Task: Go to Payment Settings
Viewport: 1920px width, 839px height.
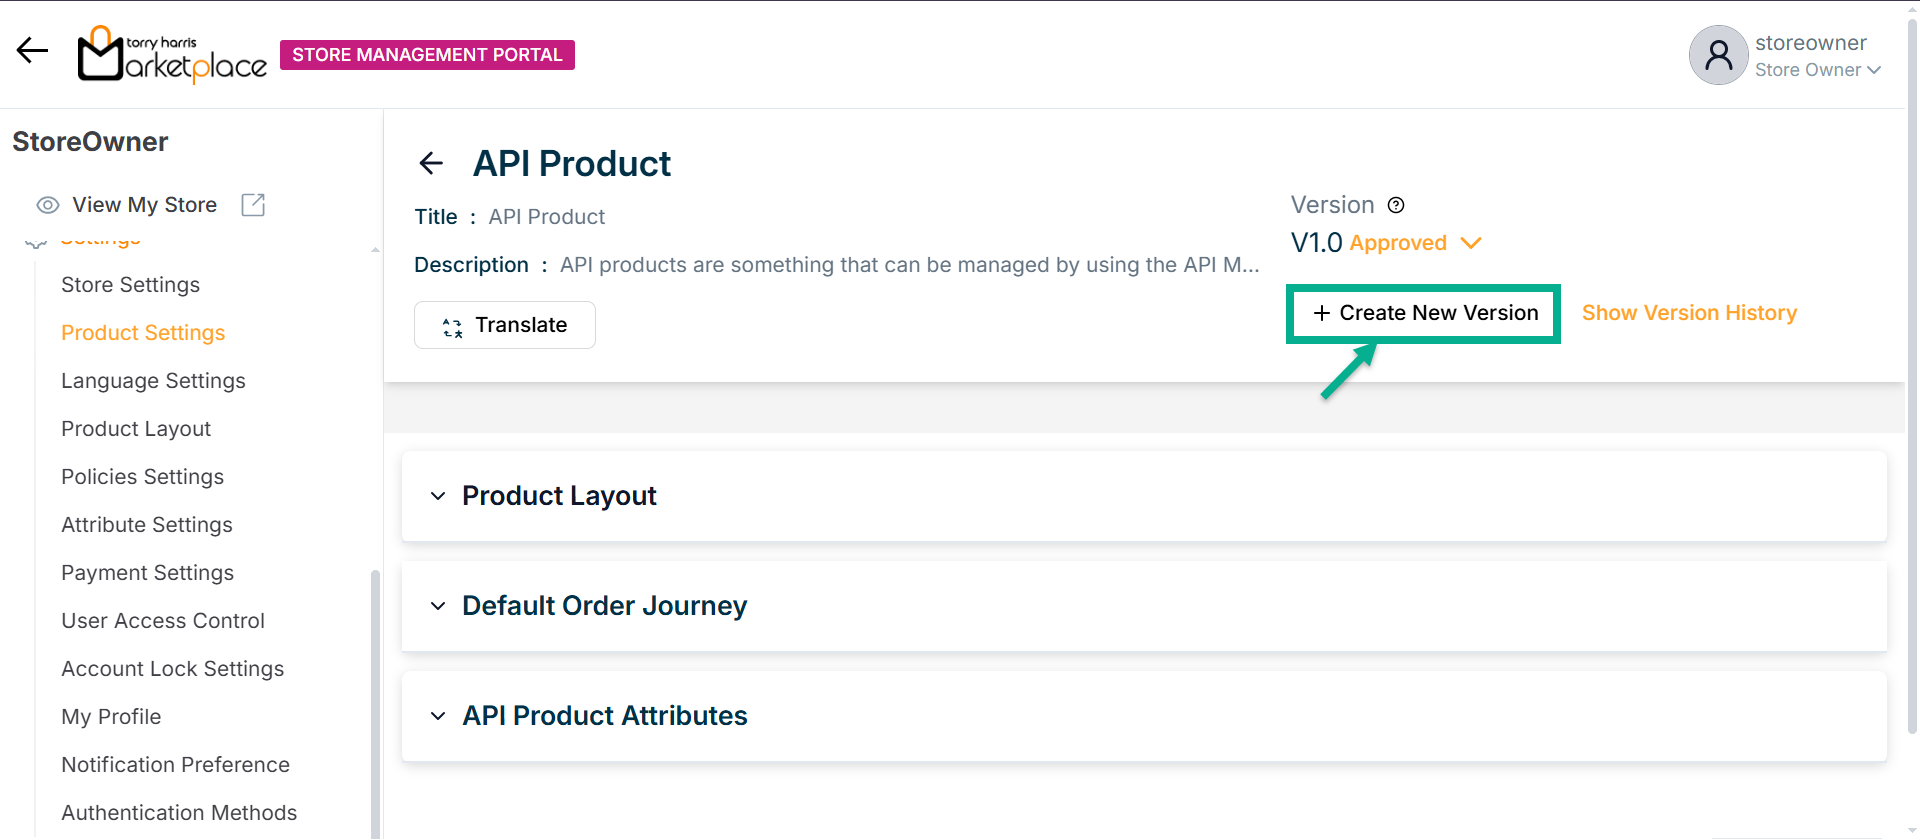Action: [x=147, y=573]
